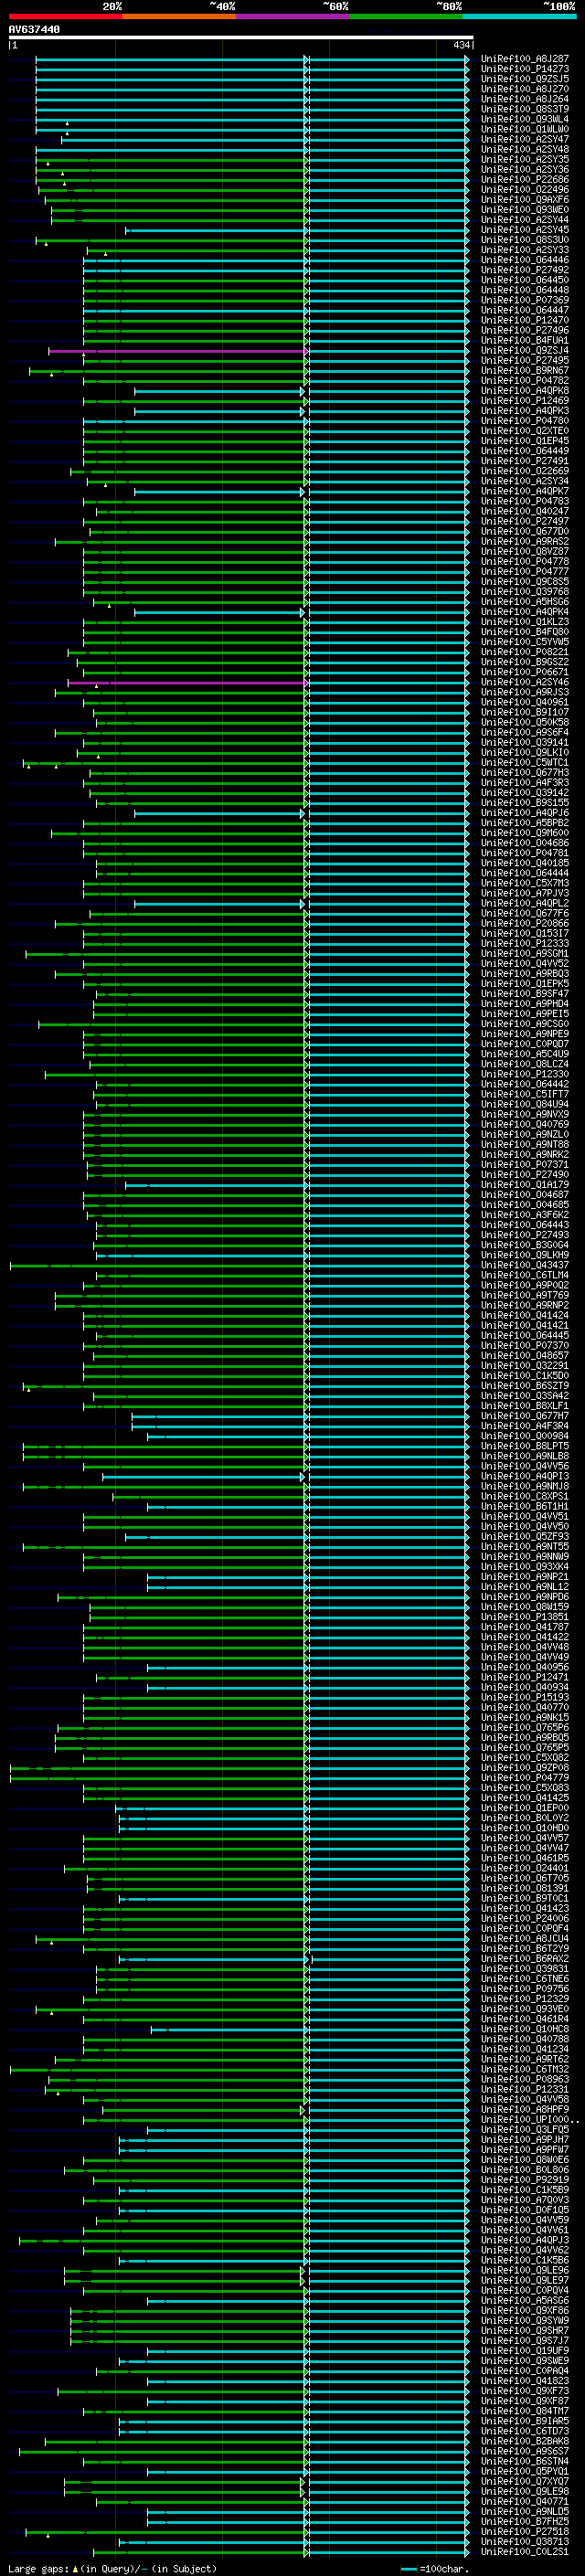The image size is (585, 2576).
Task: Select hit label UniRef100_Q8S3U0
Action: (525, 240)
